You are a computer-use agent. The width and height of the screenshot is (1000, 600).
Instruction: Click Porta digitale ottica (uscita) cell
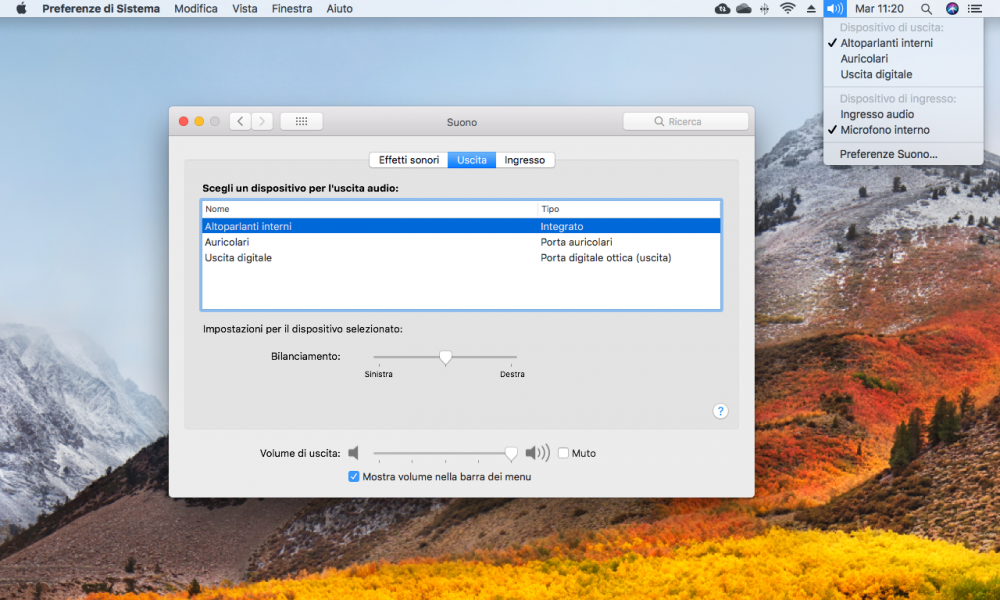pyautogui.click(x=606, y=258)
